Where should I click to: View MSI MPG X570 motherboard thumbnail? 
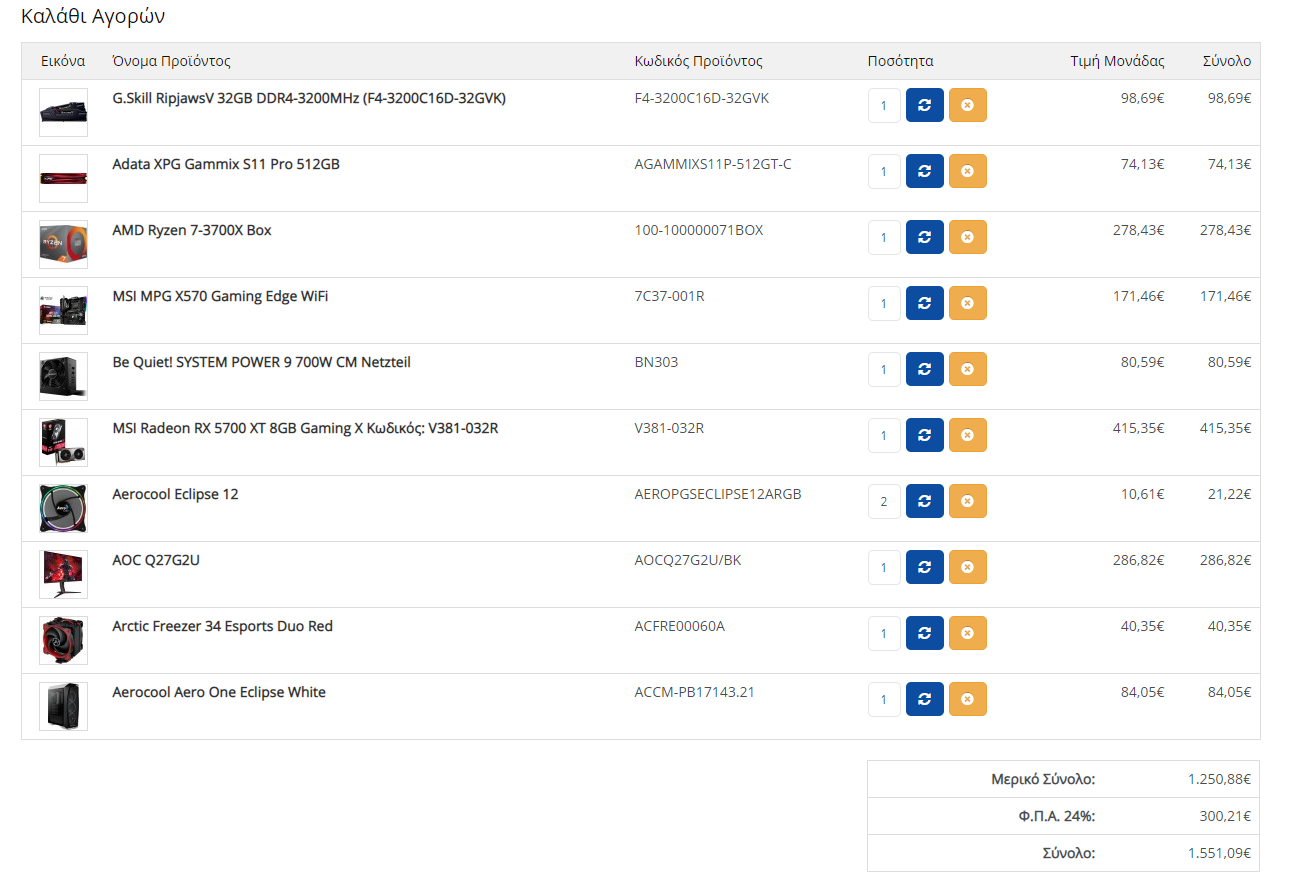click(x=63, y=310)
